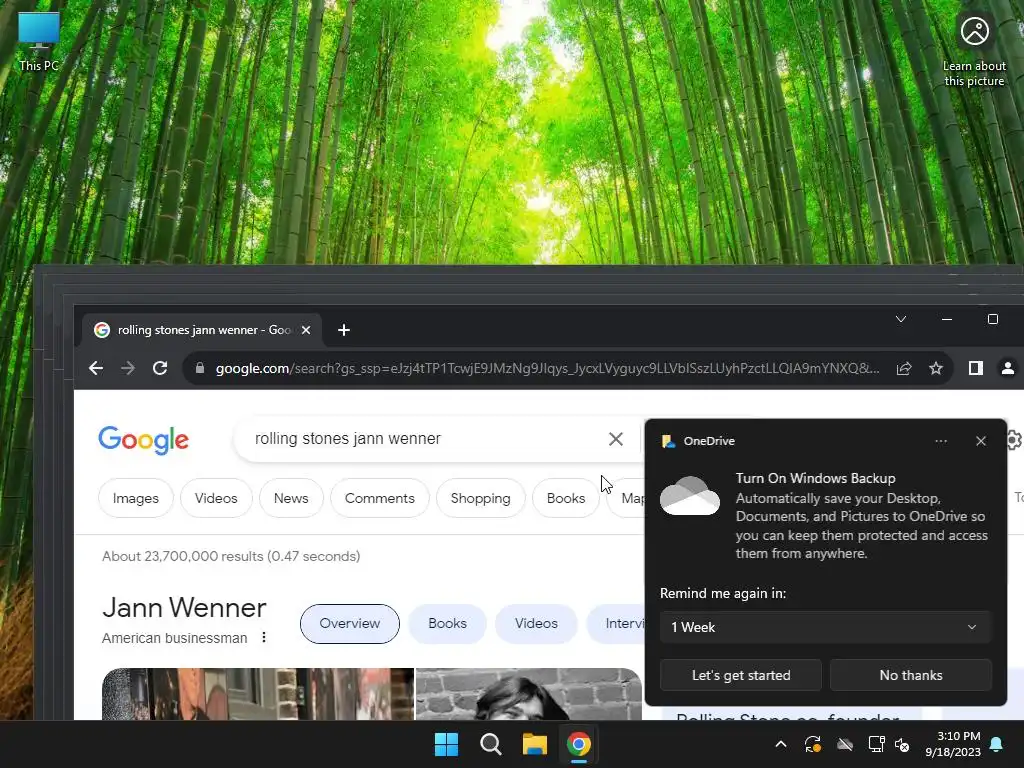Reload the Google search page
Screen dimensions: 1024x768
point(160,368)
